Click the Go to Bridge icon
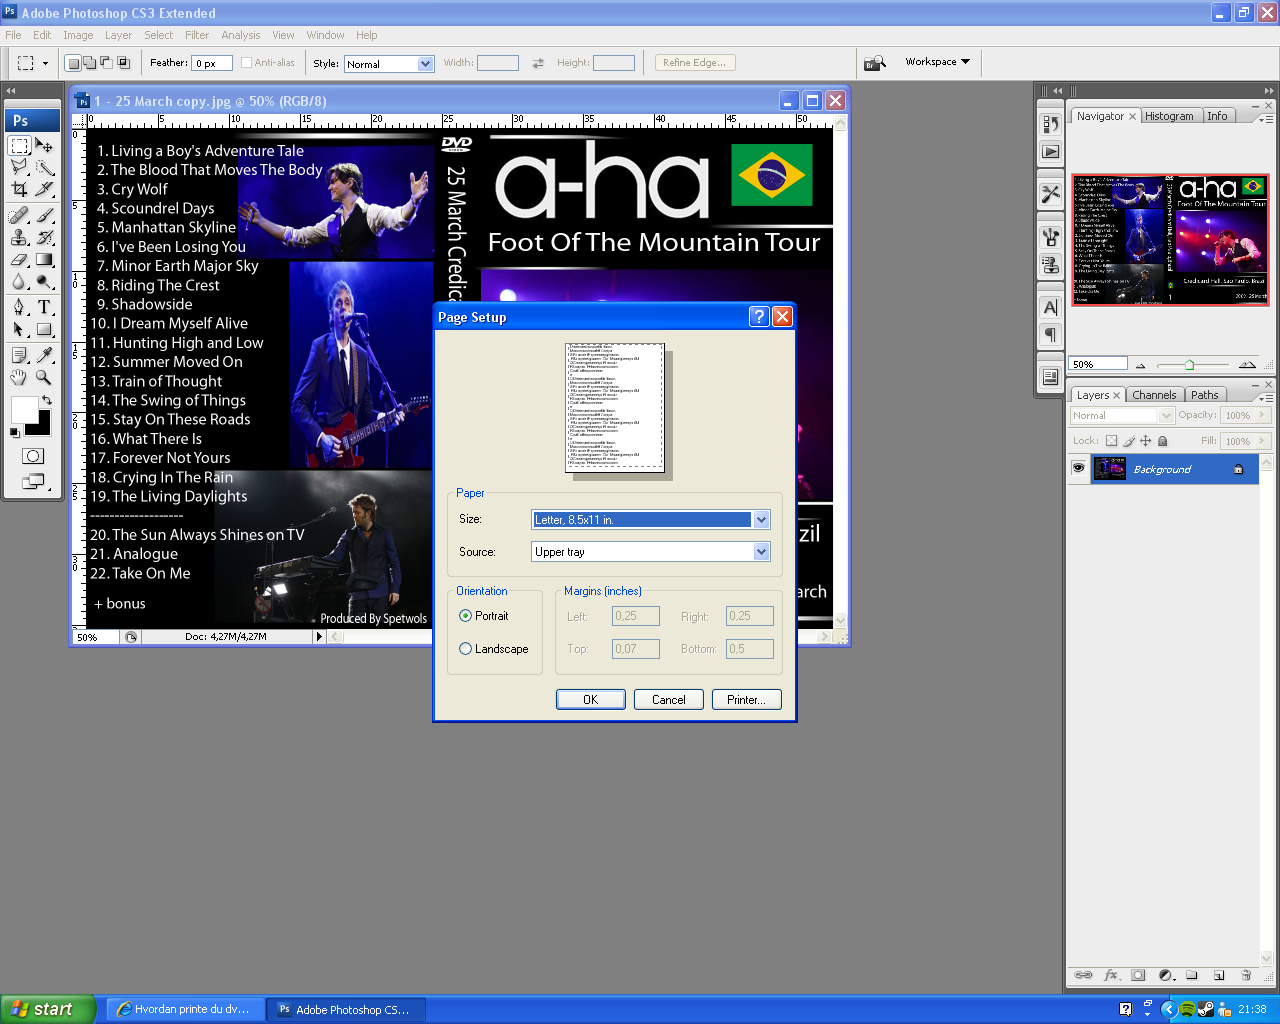 click(874, 63)
